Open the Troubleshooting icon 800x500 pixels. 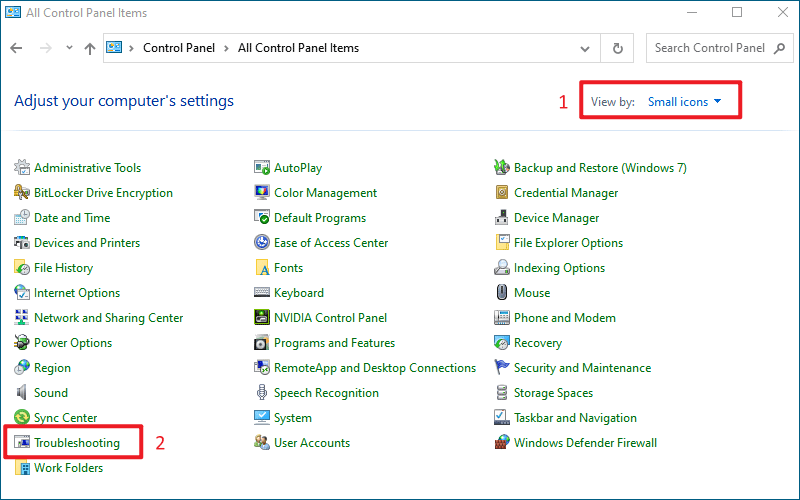point(22,442)
